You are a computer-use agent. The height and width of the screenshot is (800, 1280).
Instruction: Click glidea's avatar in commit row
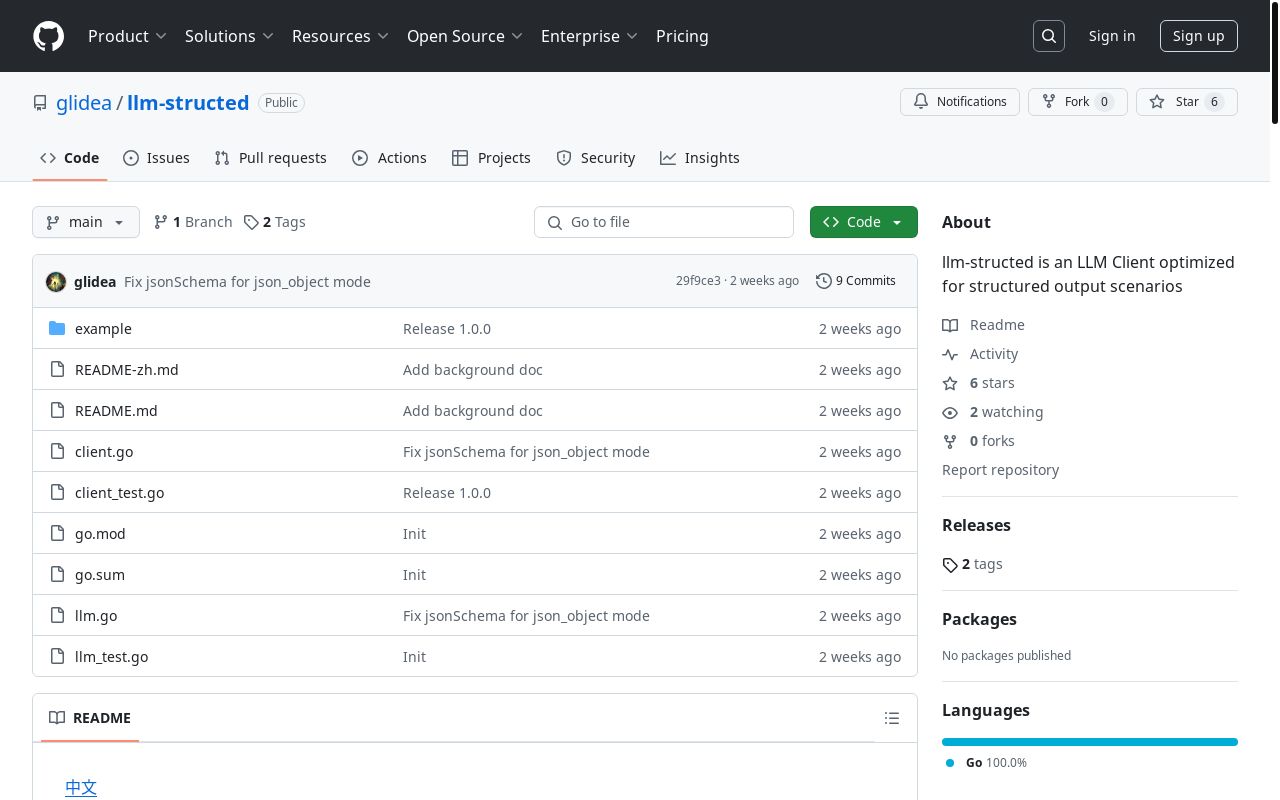click(x=56, y=282)
